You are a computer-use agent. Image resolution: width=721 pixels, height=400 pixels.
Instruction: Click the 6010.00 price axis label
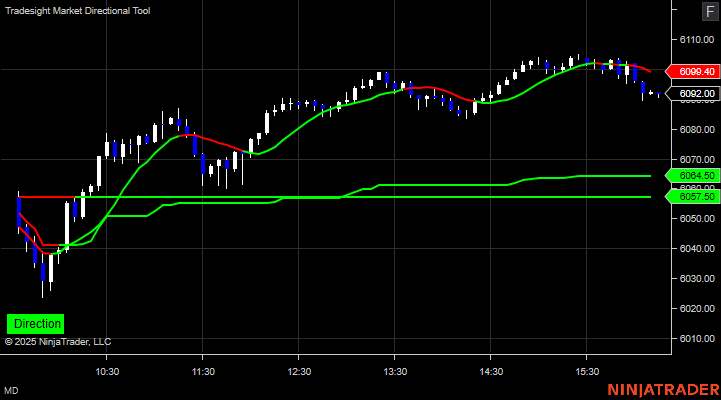coord(697,339)
